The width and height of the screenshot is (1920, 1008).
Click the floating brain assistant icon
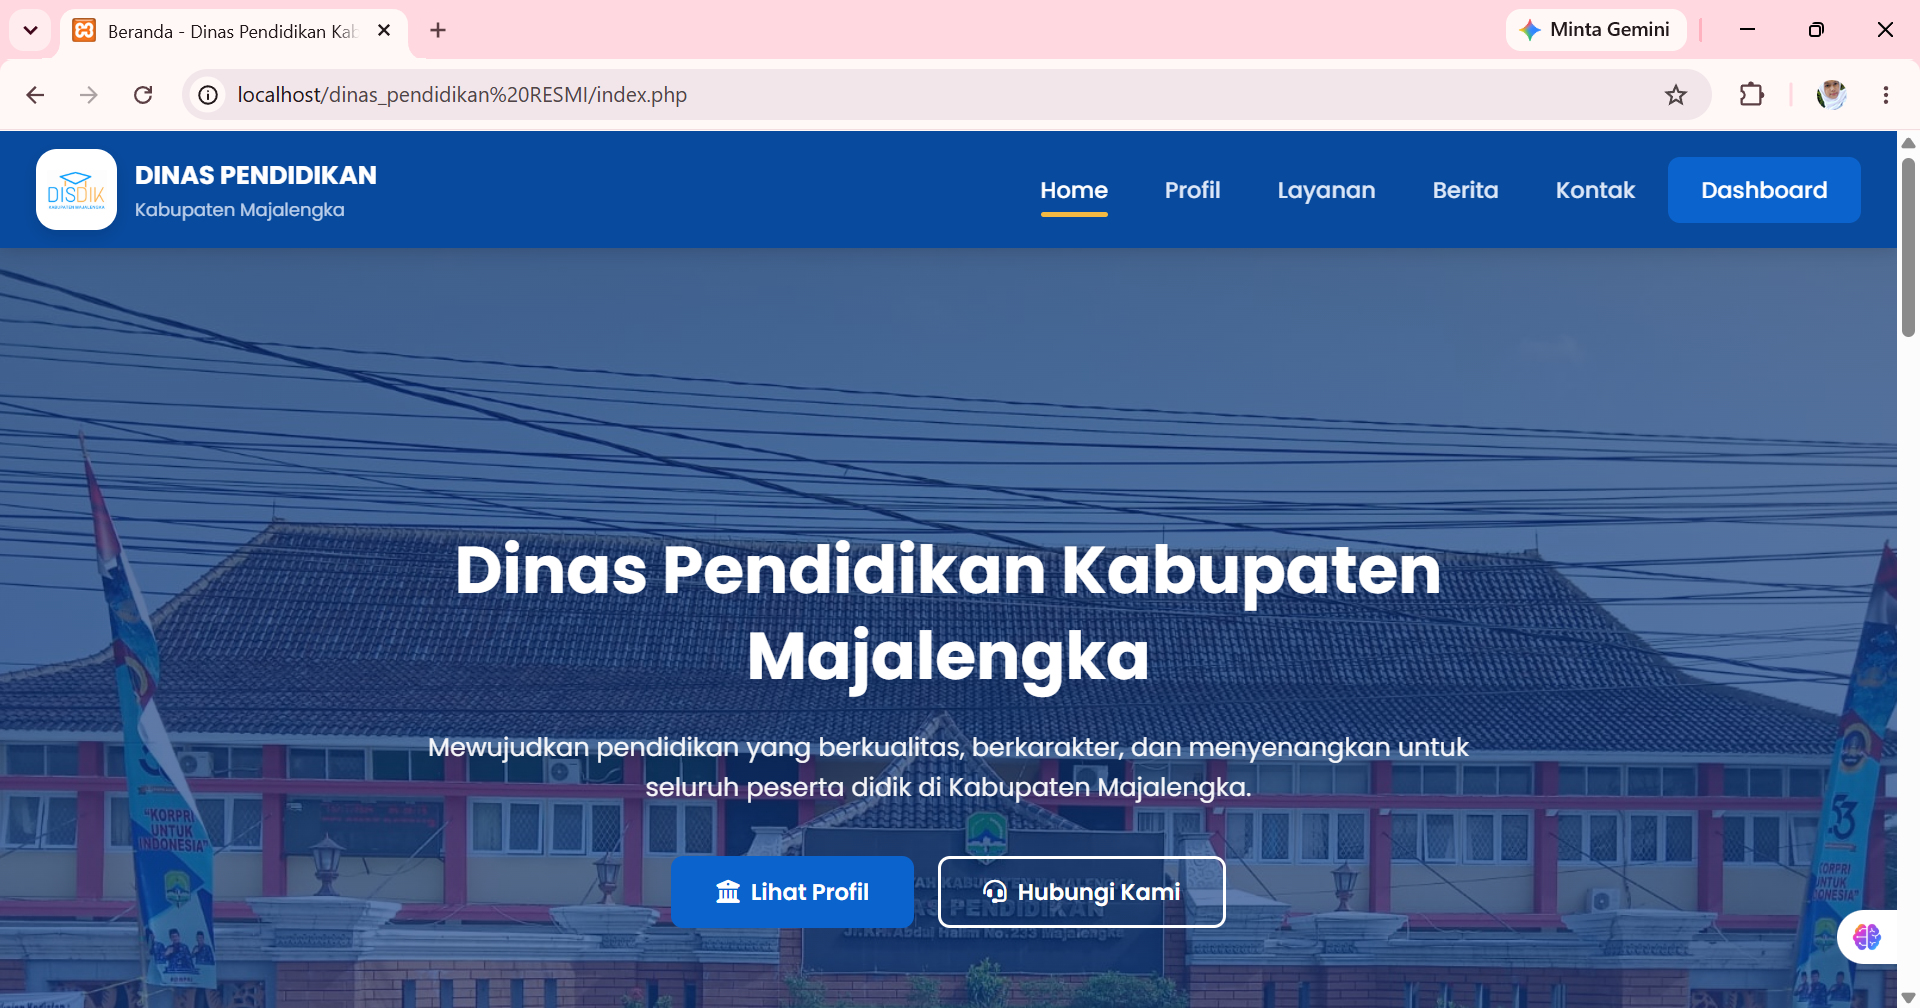(1866, 937)
